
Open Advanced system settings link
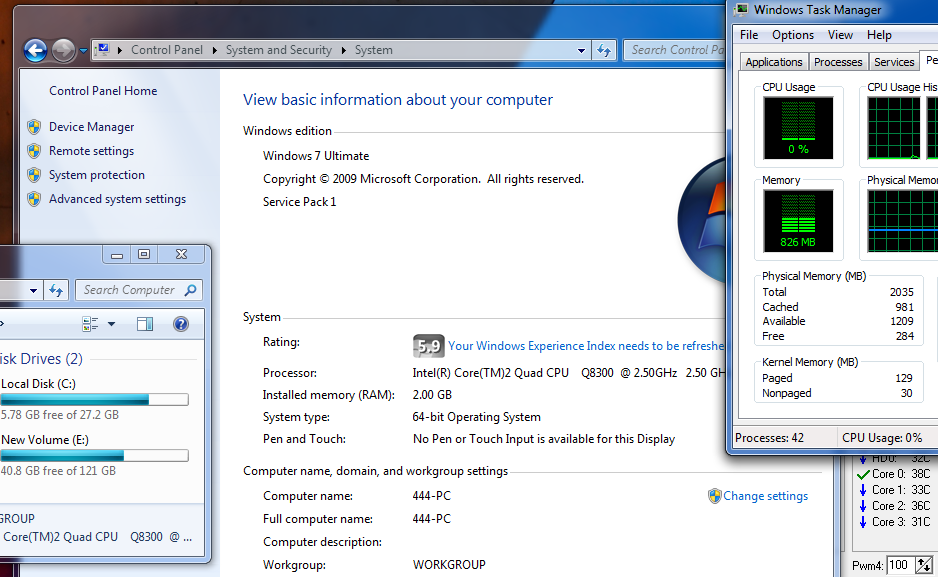[117, 199]
